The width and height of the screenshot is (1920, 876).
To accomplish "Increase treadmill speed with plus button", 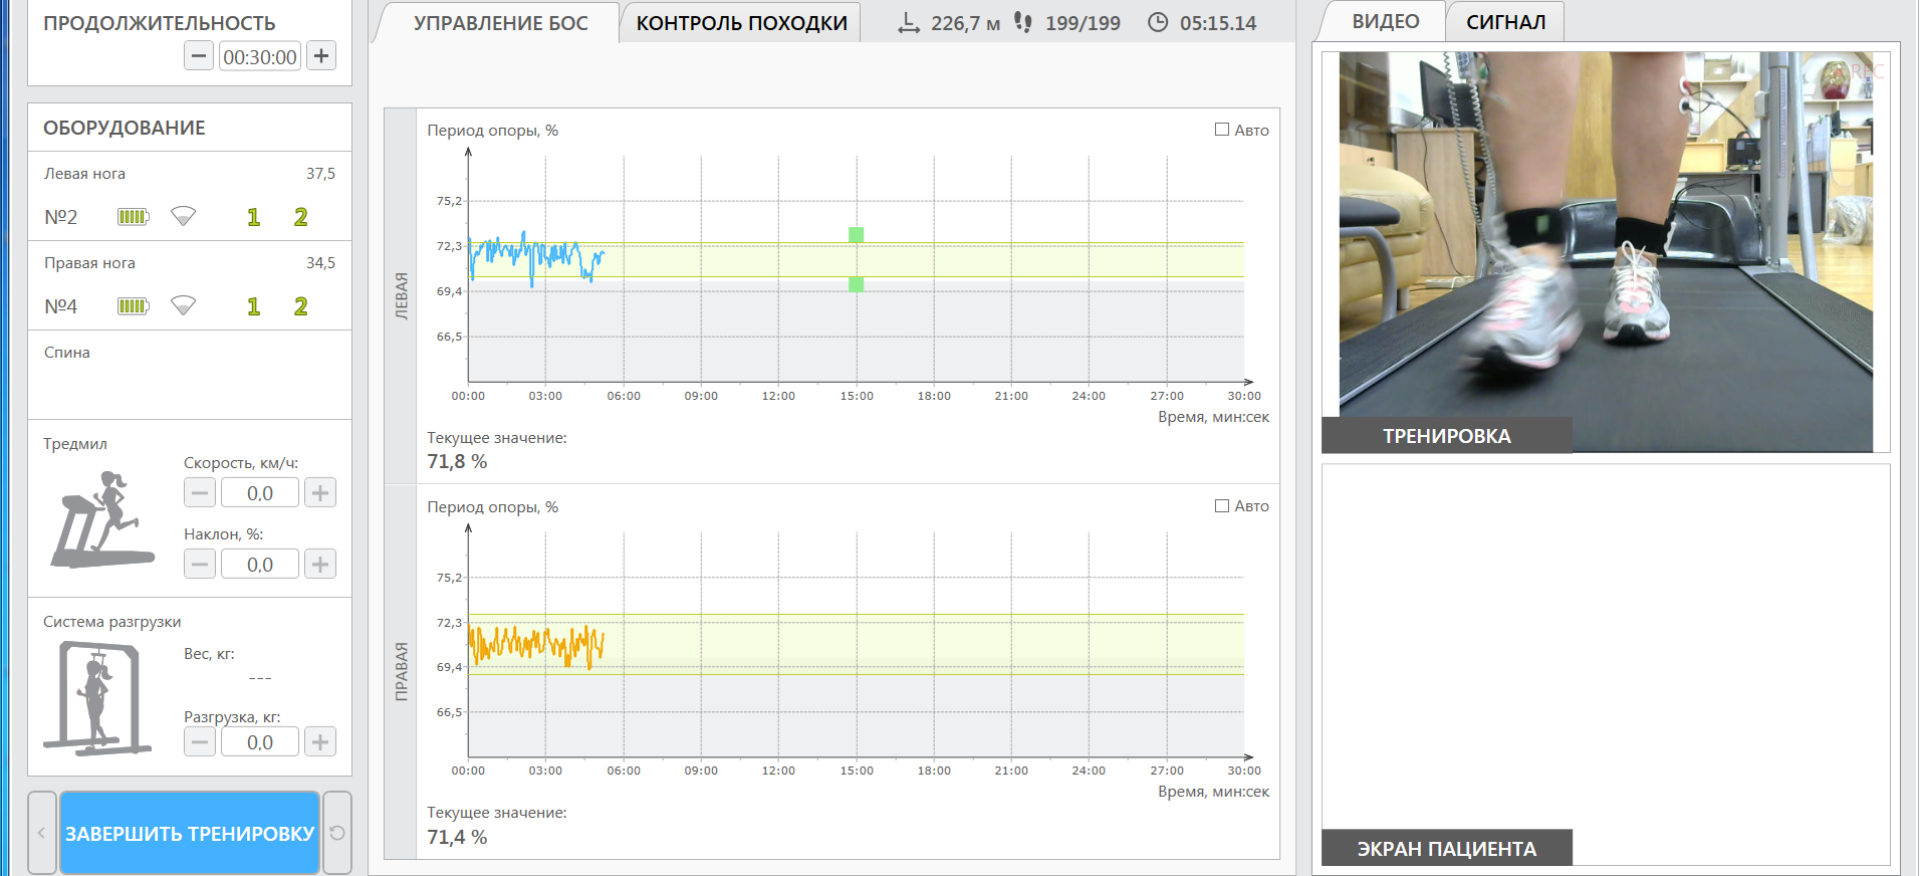I will pyautogui.click(x=320, y=493).
